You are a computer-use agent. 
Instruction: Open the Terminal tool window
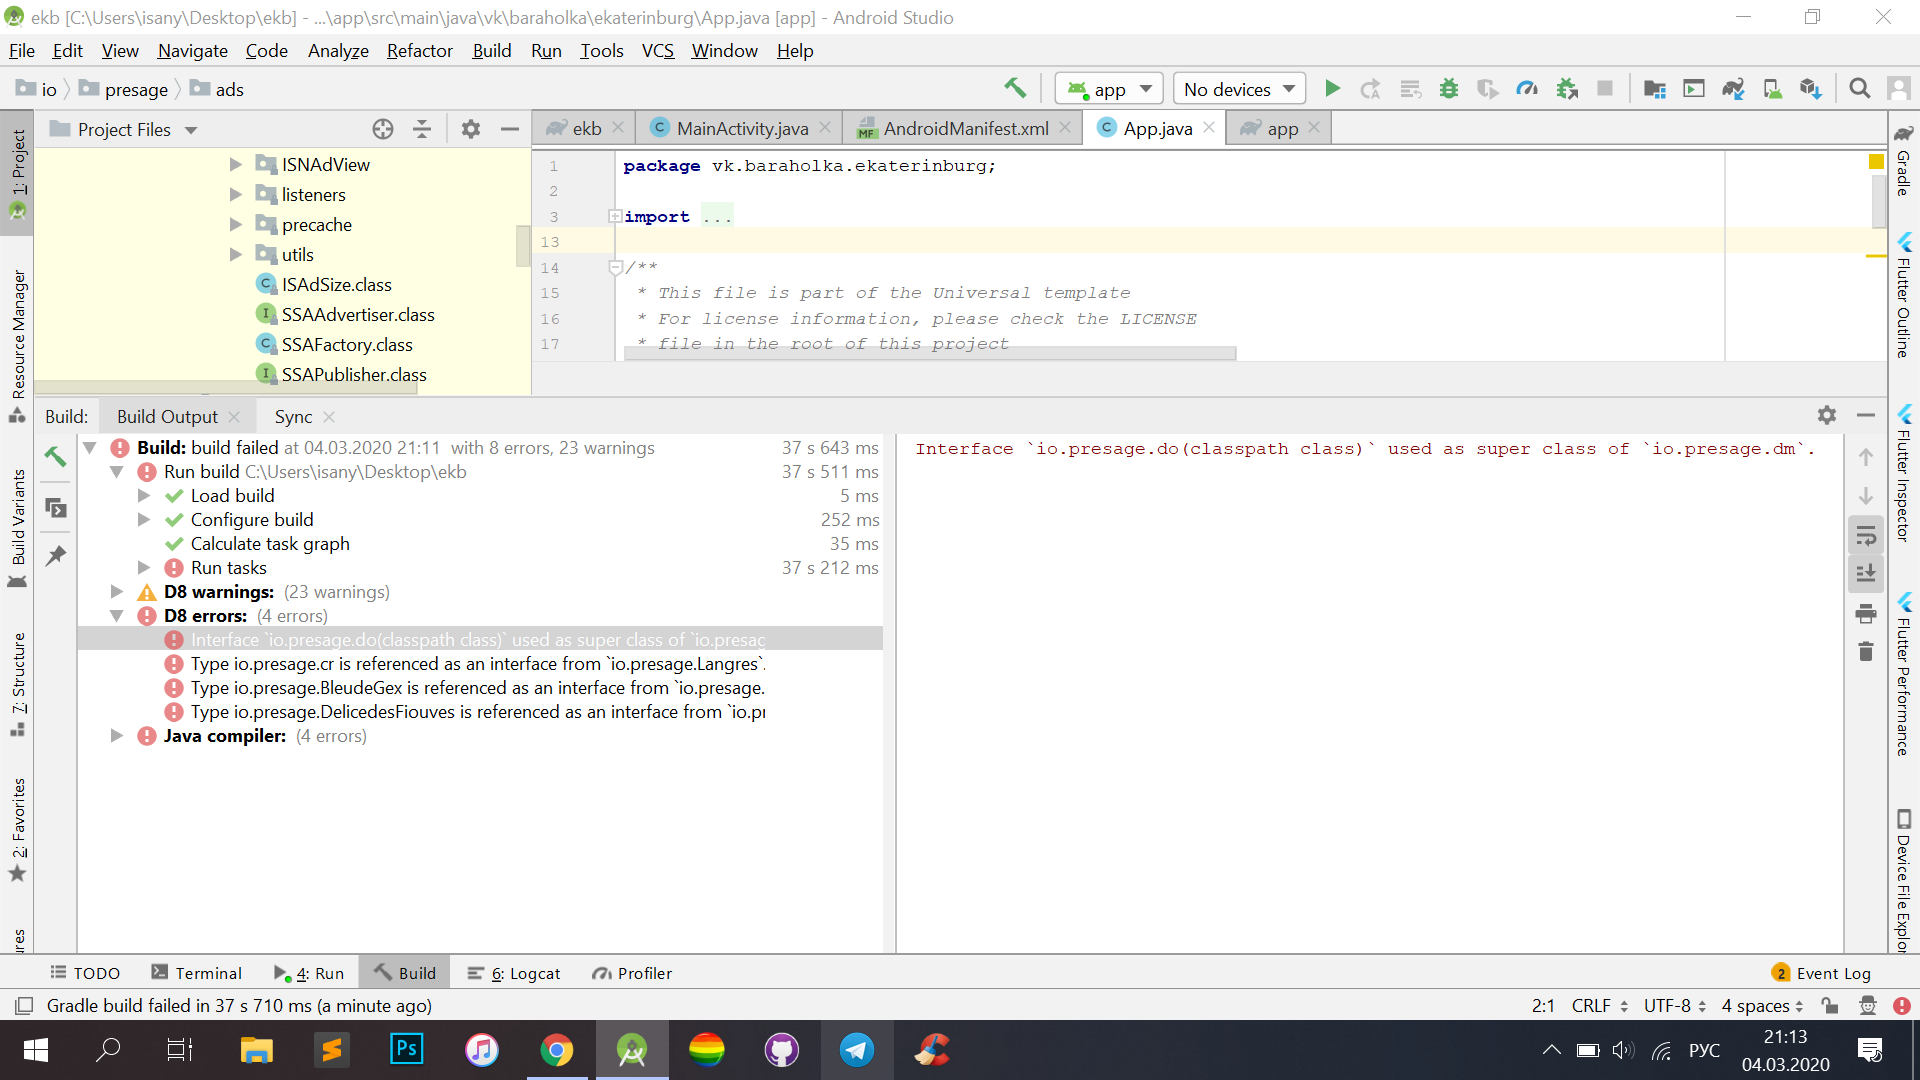196,973
